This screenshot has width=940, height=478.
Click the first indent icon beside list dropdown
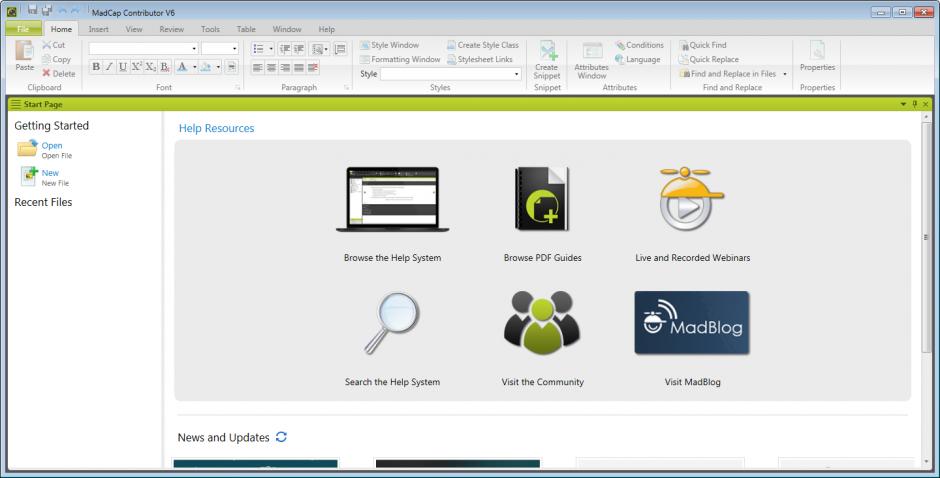[x=285, y=49]
